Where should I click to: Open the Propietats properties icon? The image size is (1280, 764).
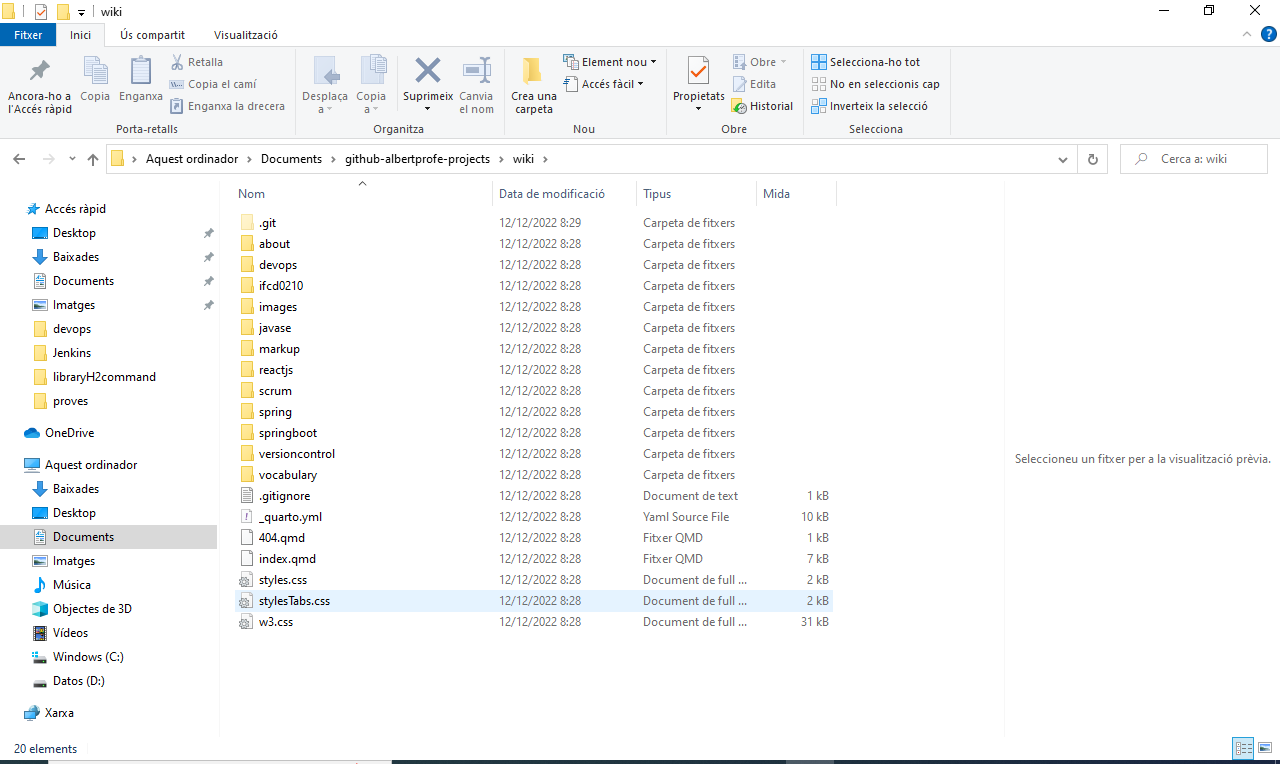click(698, 72)
